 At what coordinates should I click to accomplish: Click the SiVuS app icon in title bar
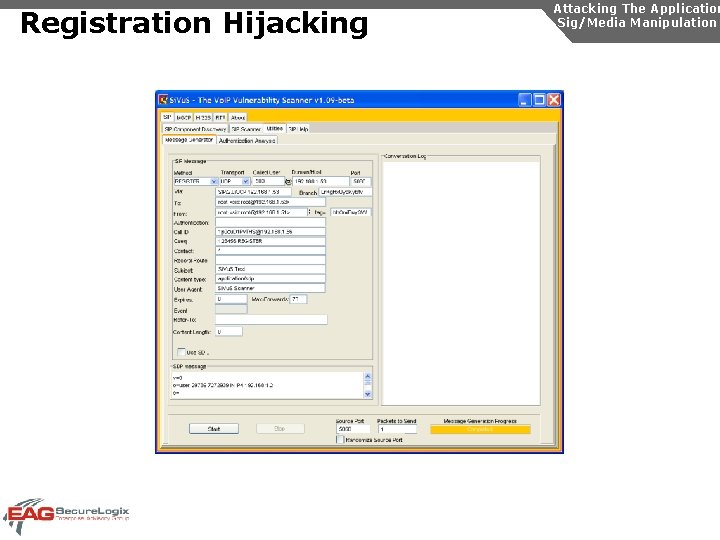(163, 100)
